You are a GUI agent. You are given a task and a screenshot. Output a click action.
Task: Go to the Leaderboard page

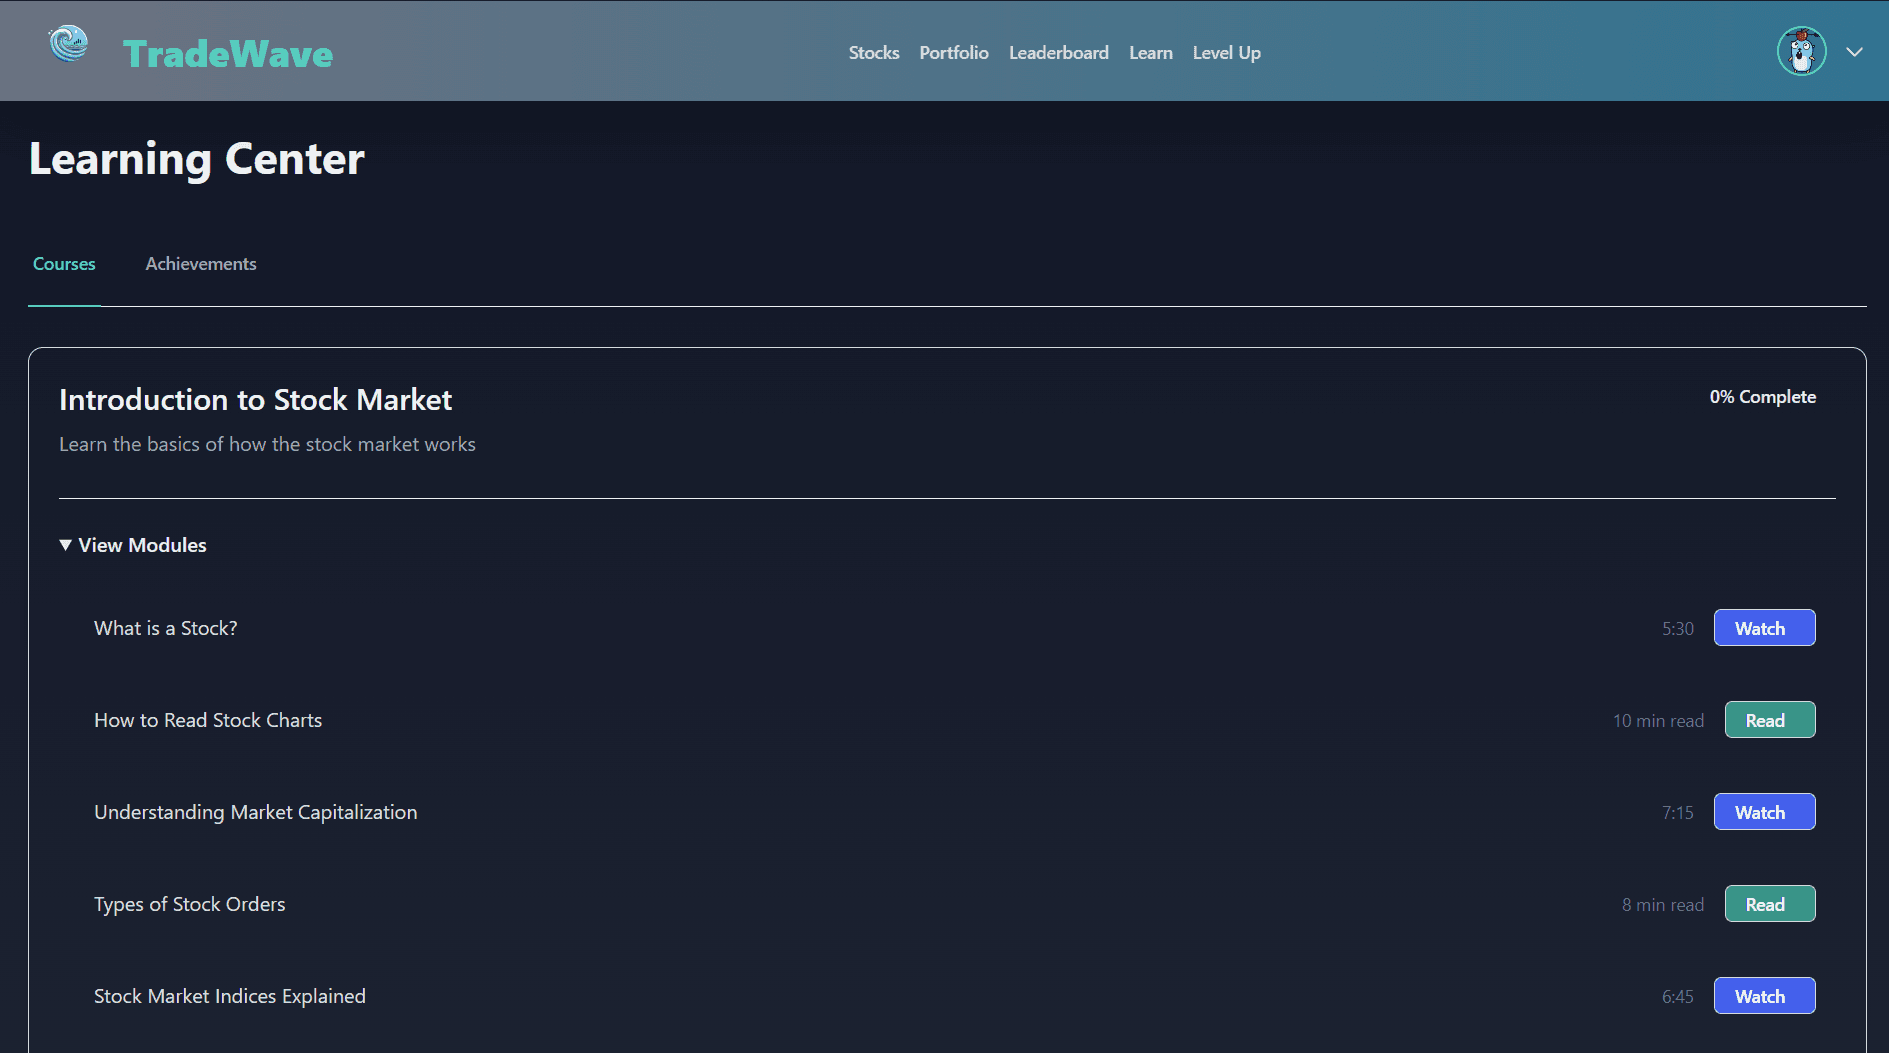[1058, 52]
